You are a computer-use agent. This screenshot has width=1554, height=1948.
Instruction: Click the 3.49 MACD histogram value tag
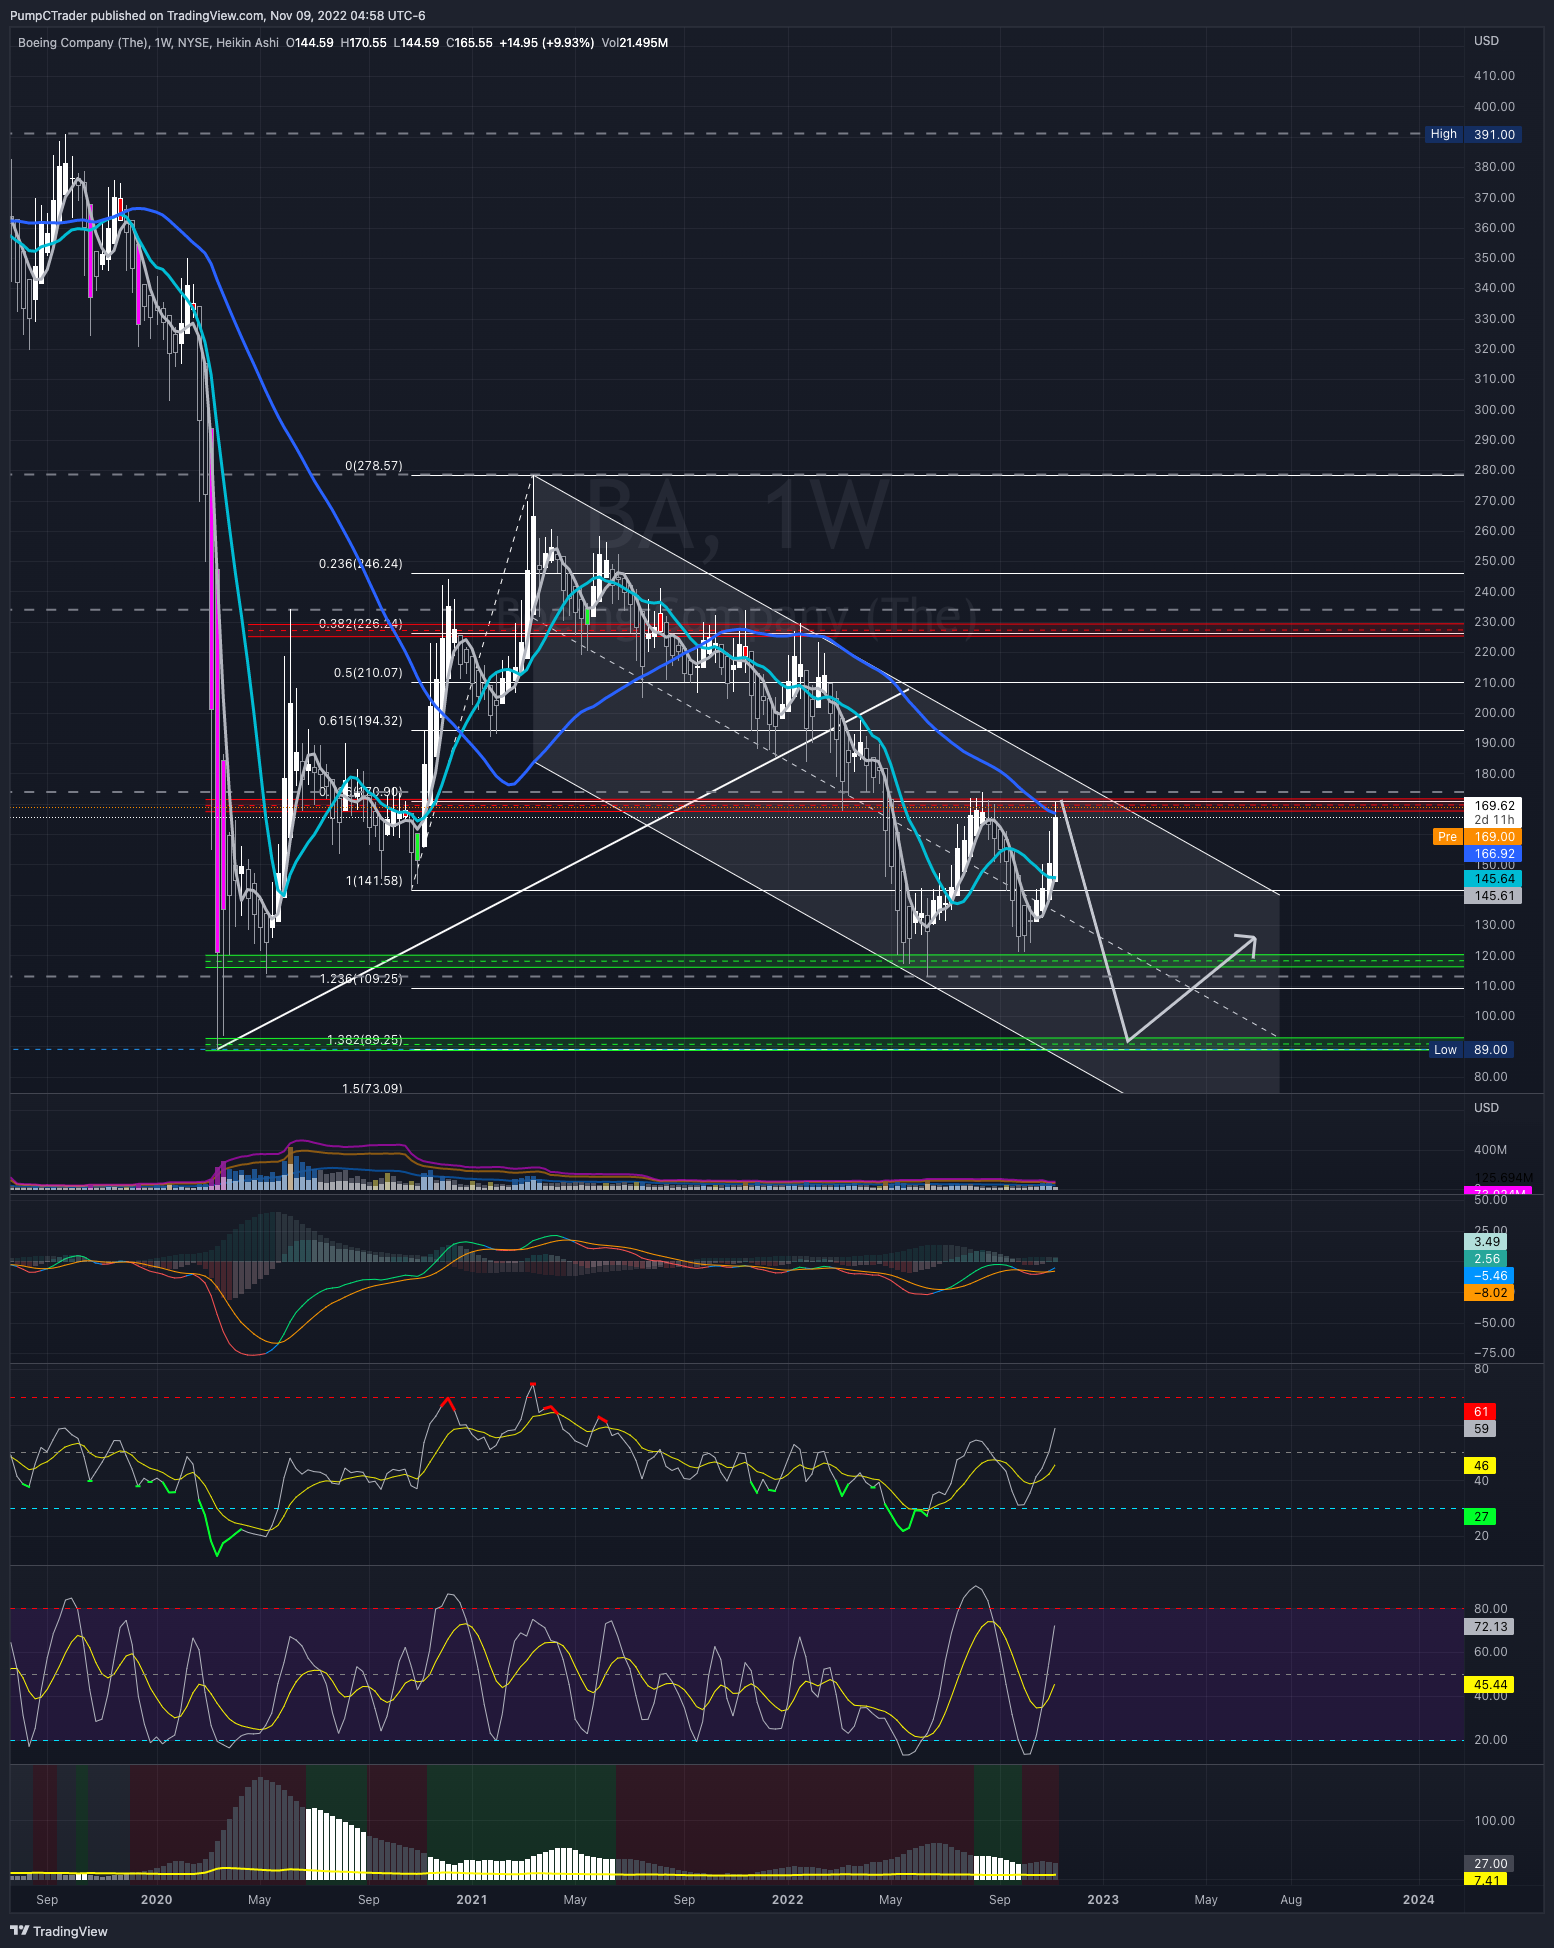(1487, 1242)
